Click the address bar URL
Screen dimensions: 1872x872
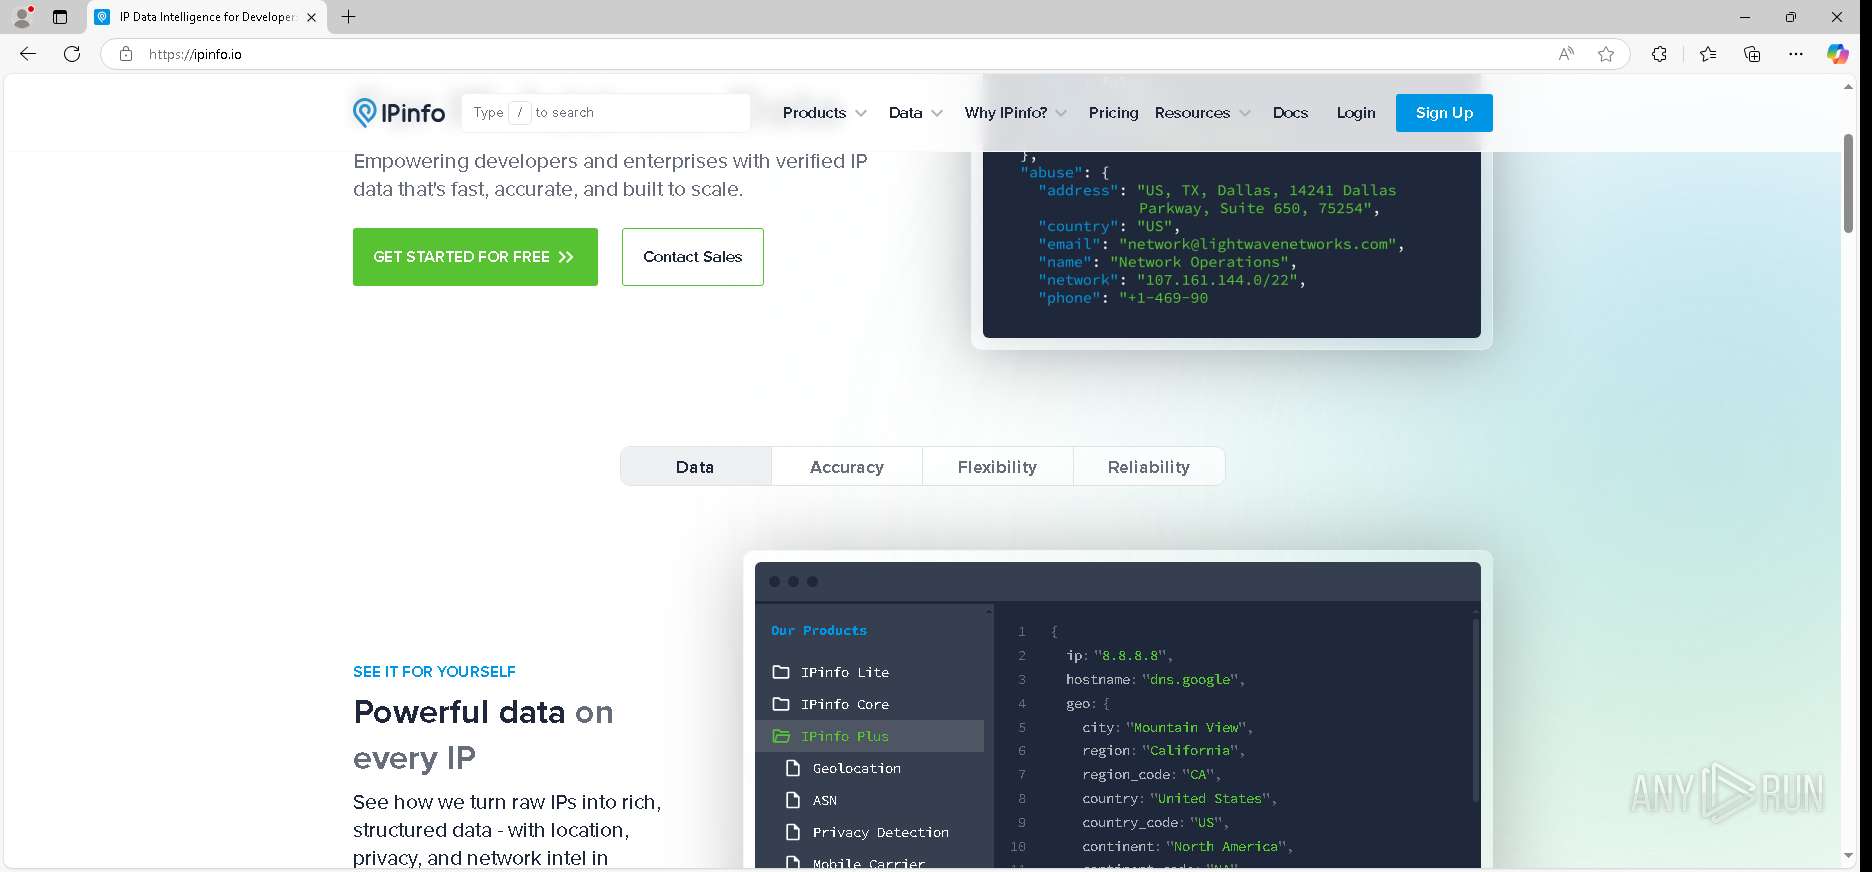(x=195, y=54)
